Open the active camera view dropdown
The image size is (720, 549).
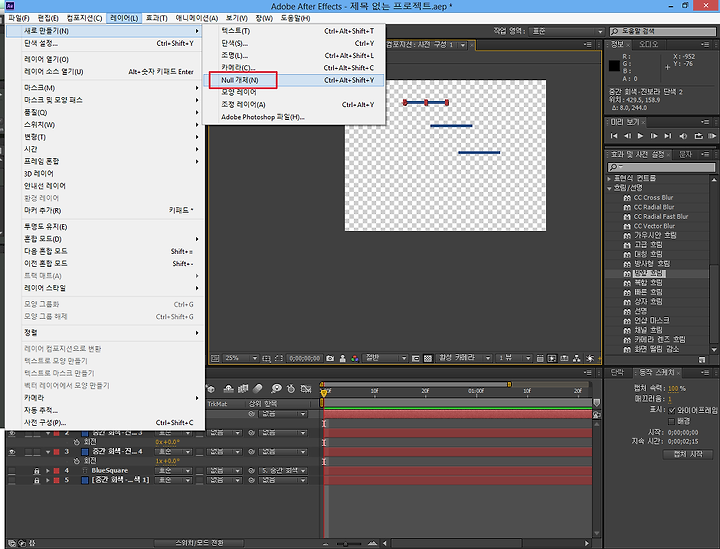[x=464, y=358]
